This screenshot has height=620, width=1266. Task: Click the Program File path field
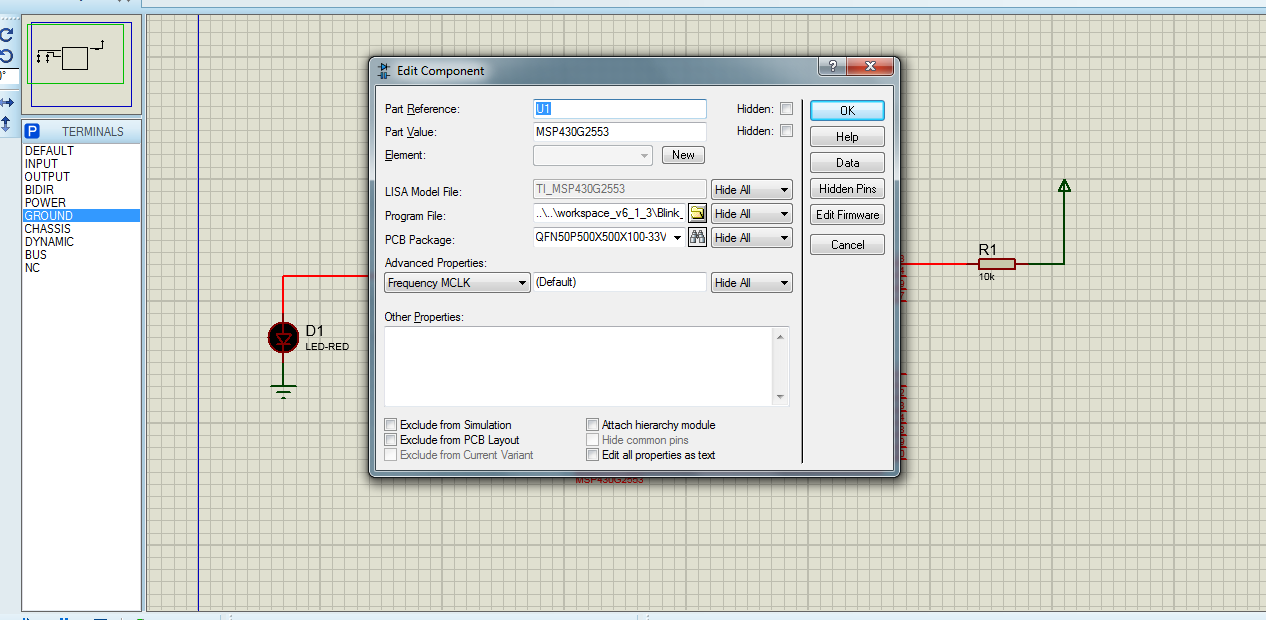[610, 213]
